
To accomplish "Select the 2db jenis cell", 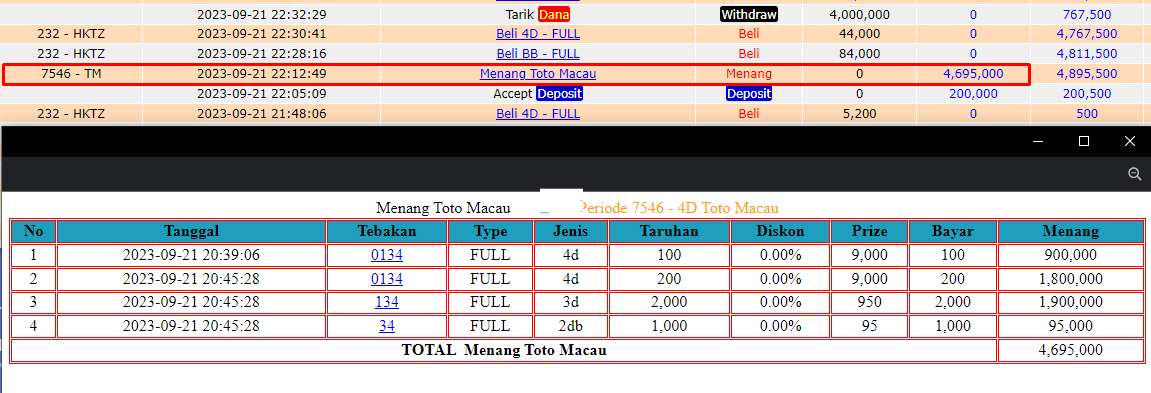I will pyautogui.click(x=570, y=326).
